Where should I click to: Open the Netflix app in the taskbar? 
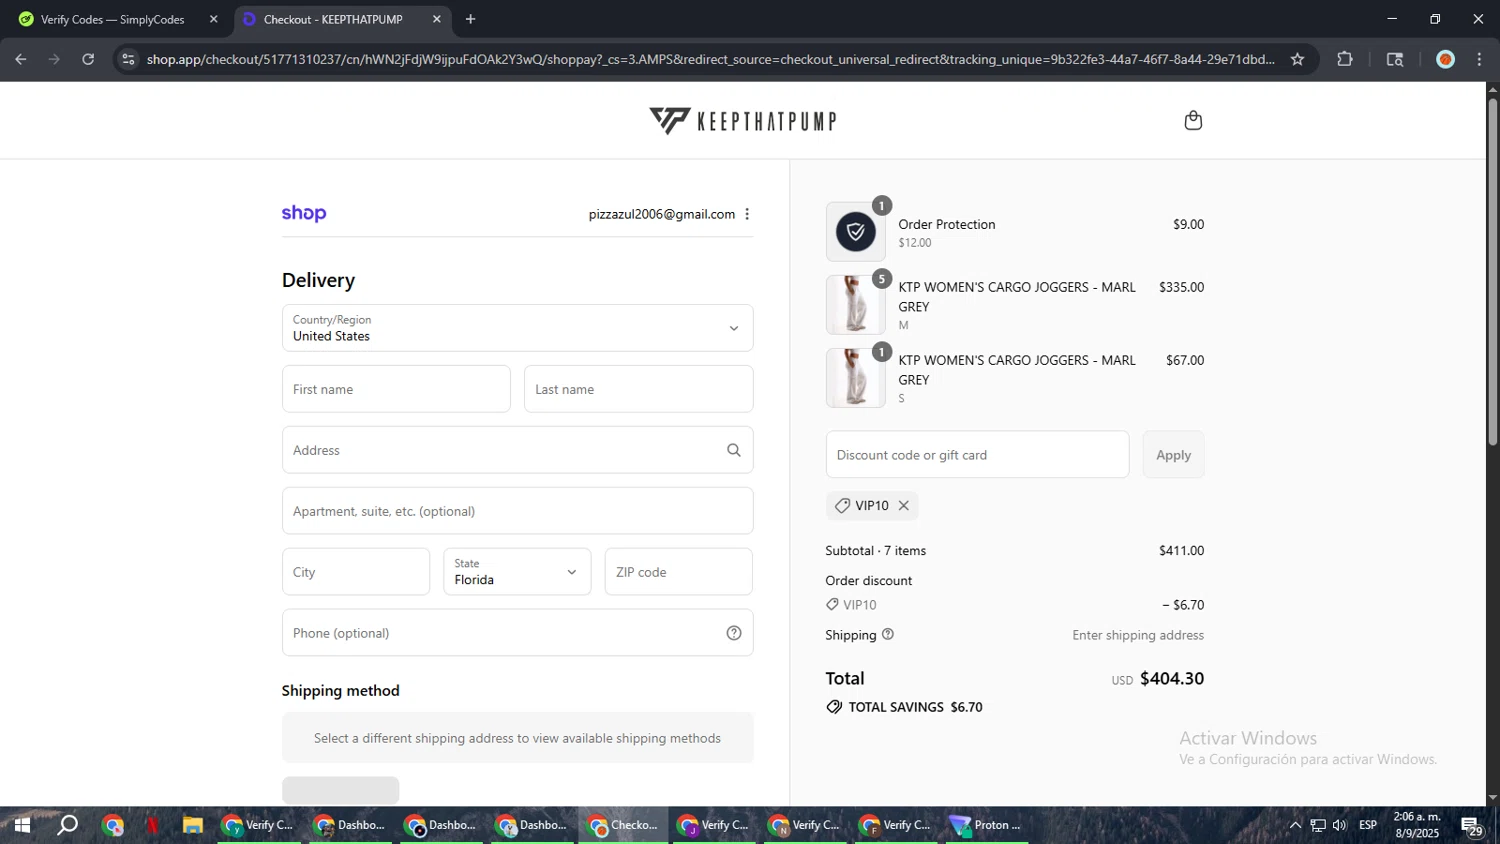pos(152,825)
